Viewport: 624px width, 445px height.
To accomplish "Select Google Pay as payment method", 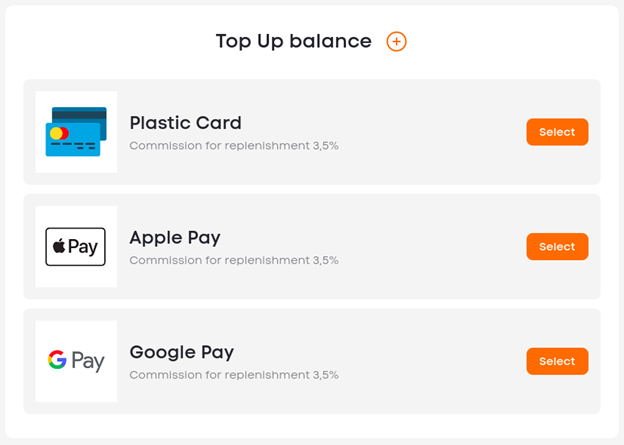I will [557, 361].
